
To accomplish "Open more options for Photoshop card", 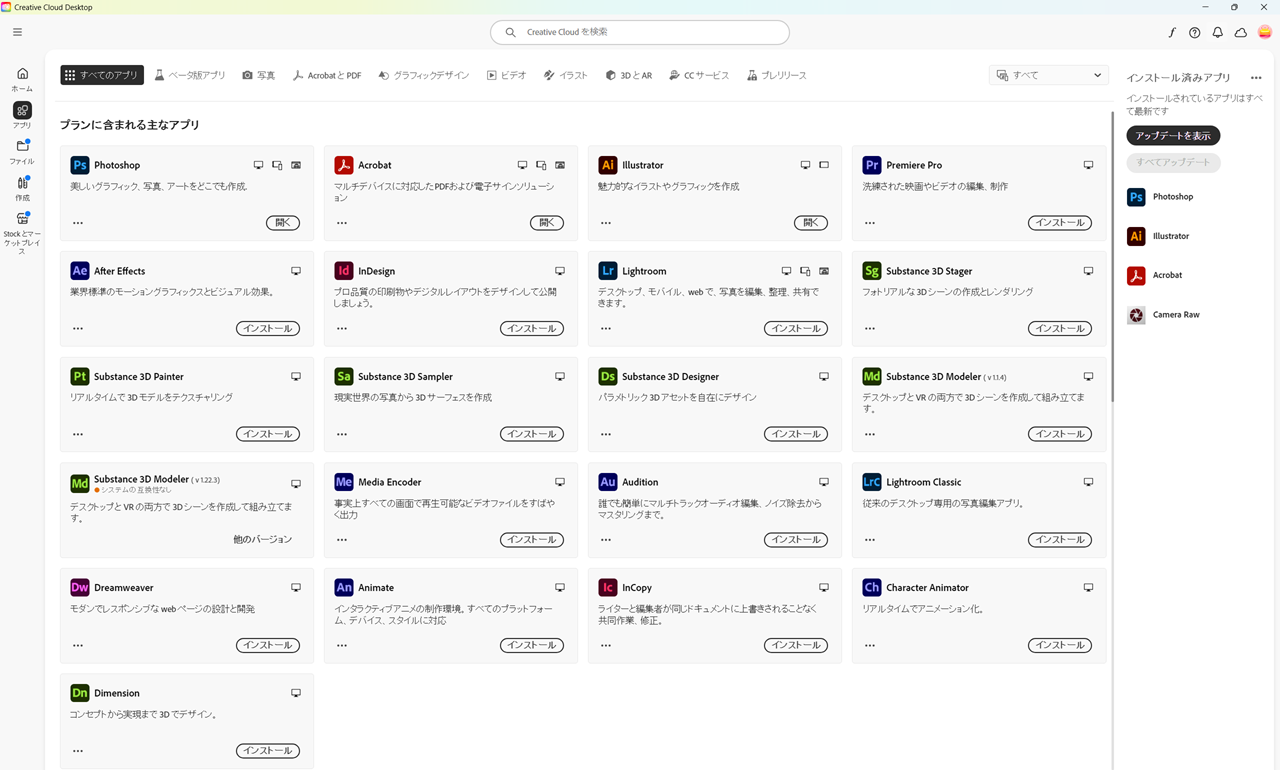I will (78, 223).
